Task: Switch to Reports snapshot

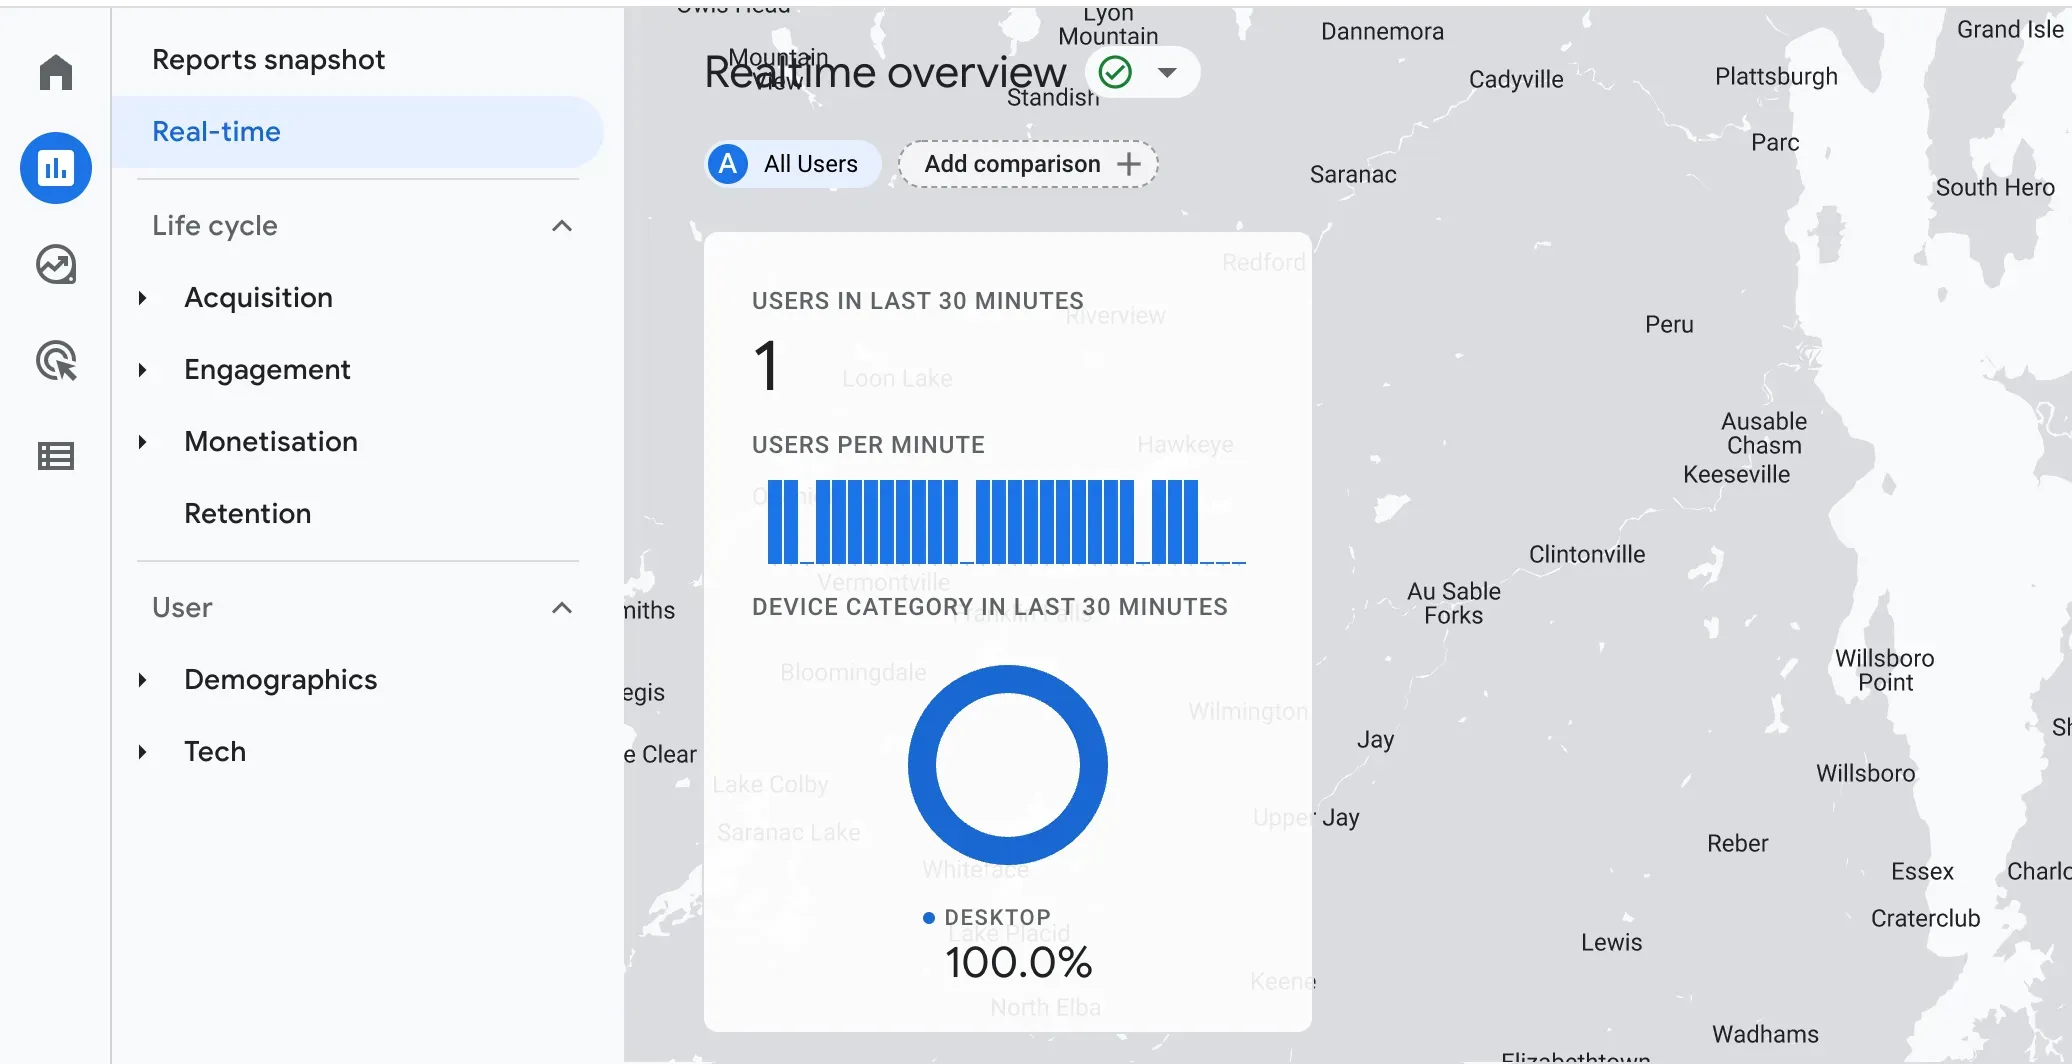Action: click(x=267, y=59)
